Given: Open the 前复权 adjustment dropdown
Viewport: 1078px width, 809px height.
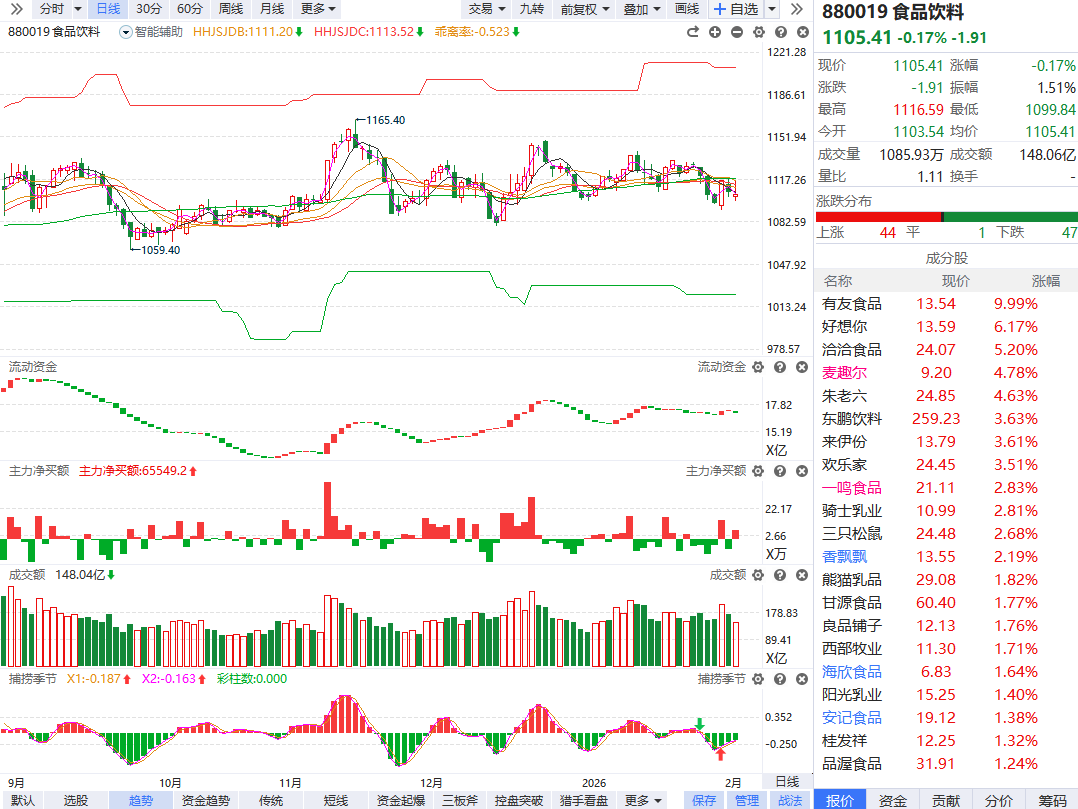Looking at the screenshot, I should (584, 9).
